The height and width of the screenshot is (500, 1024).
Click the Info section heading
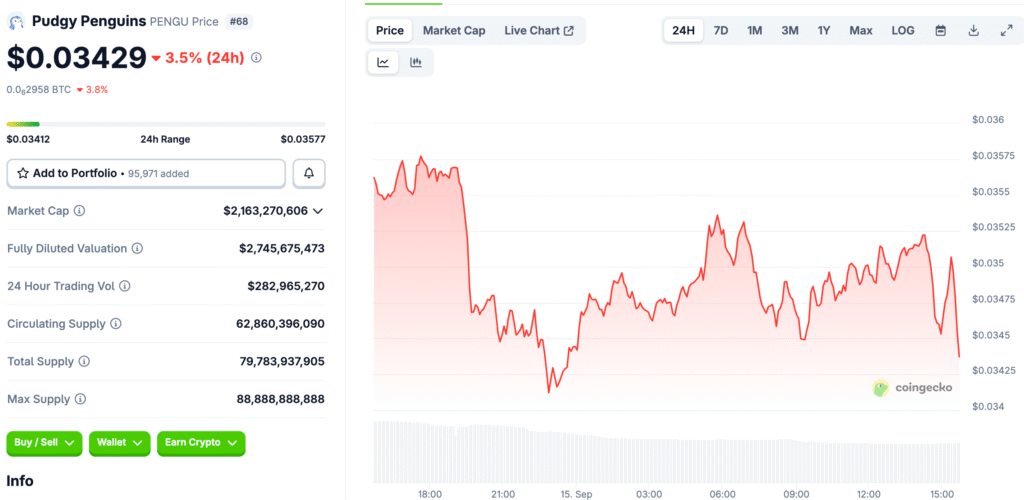click(x=20, y=481)
